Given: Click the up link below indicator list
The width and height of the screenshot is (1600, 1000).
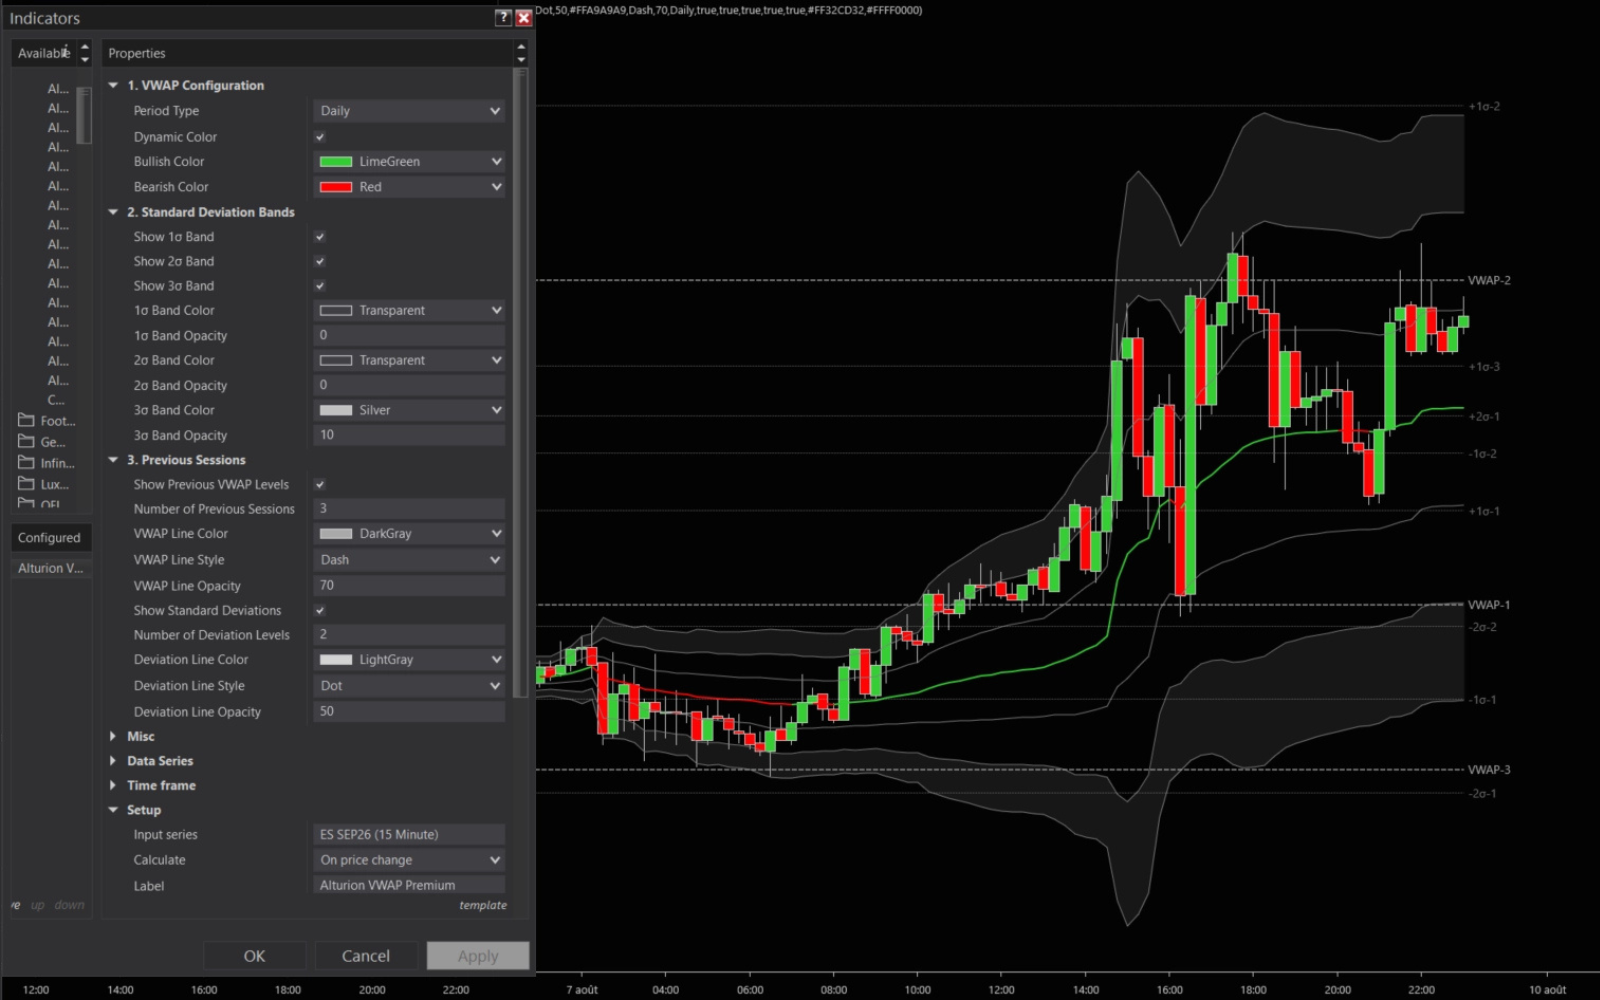Looking at the screenshot, I should click(38, 905).
